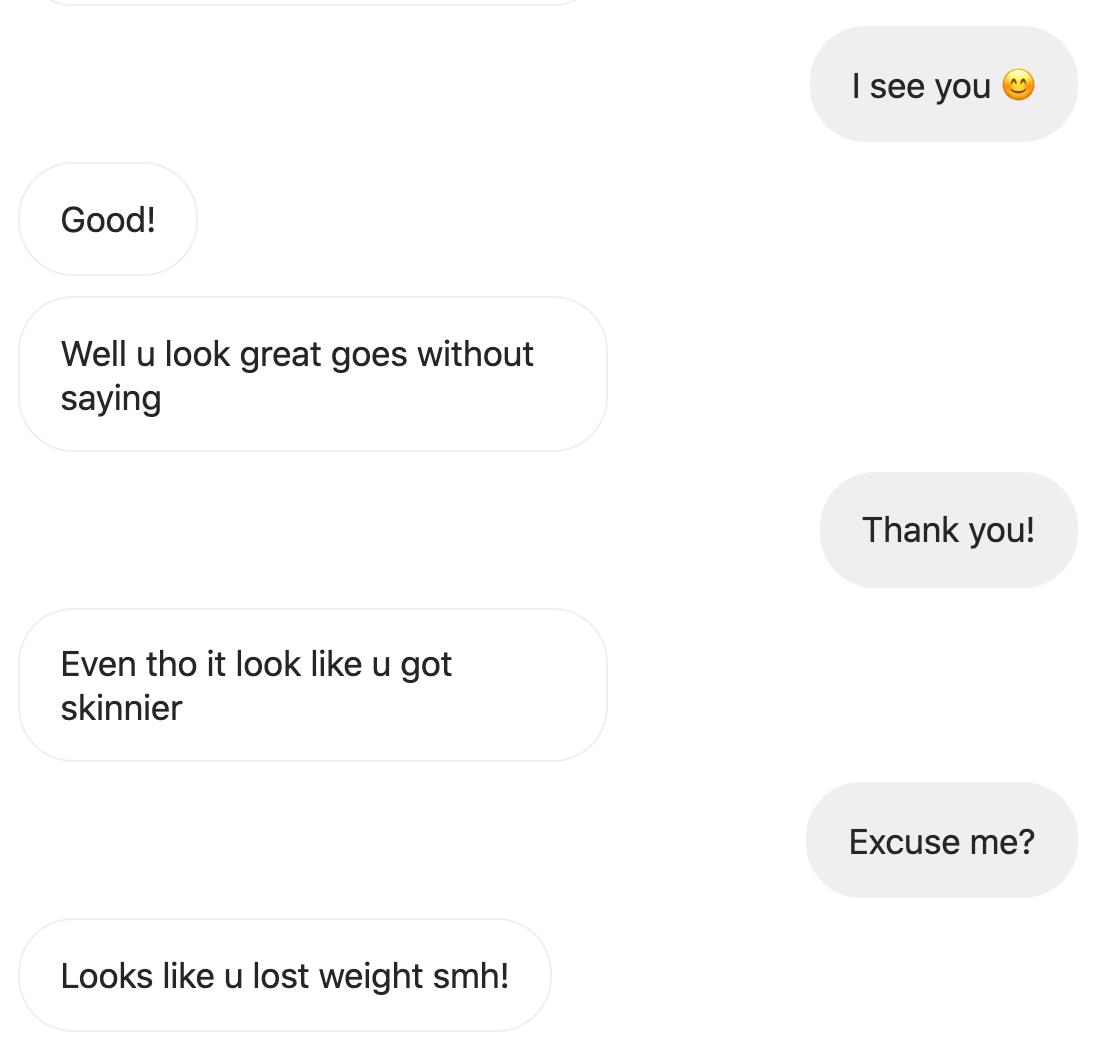Click the "Good!" message bubble
Image resolution: width=1118 pixels, height=1048 pixels.
(108, 219)
